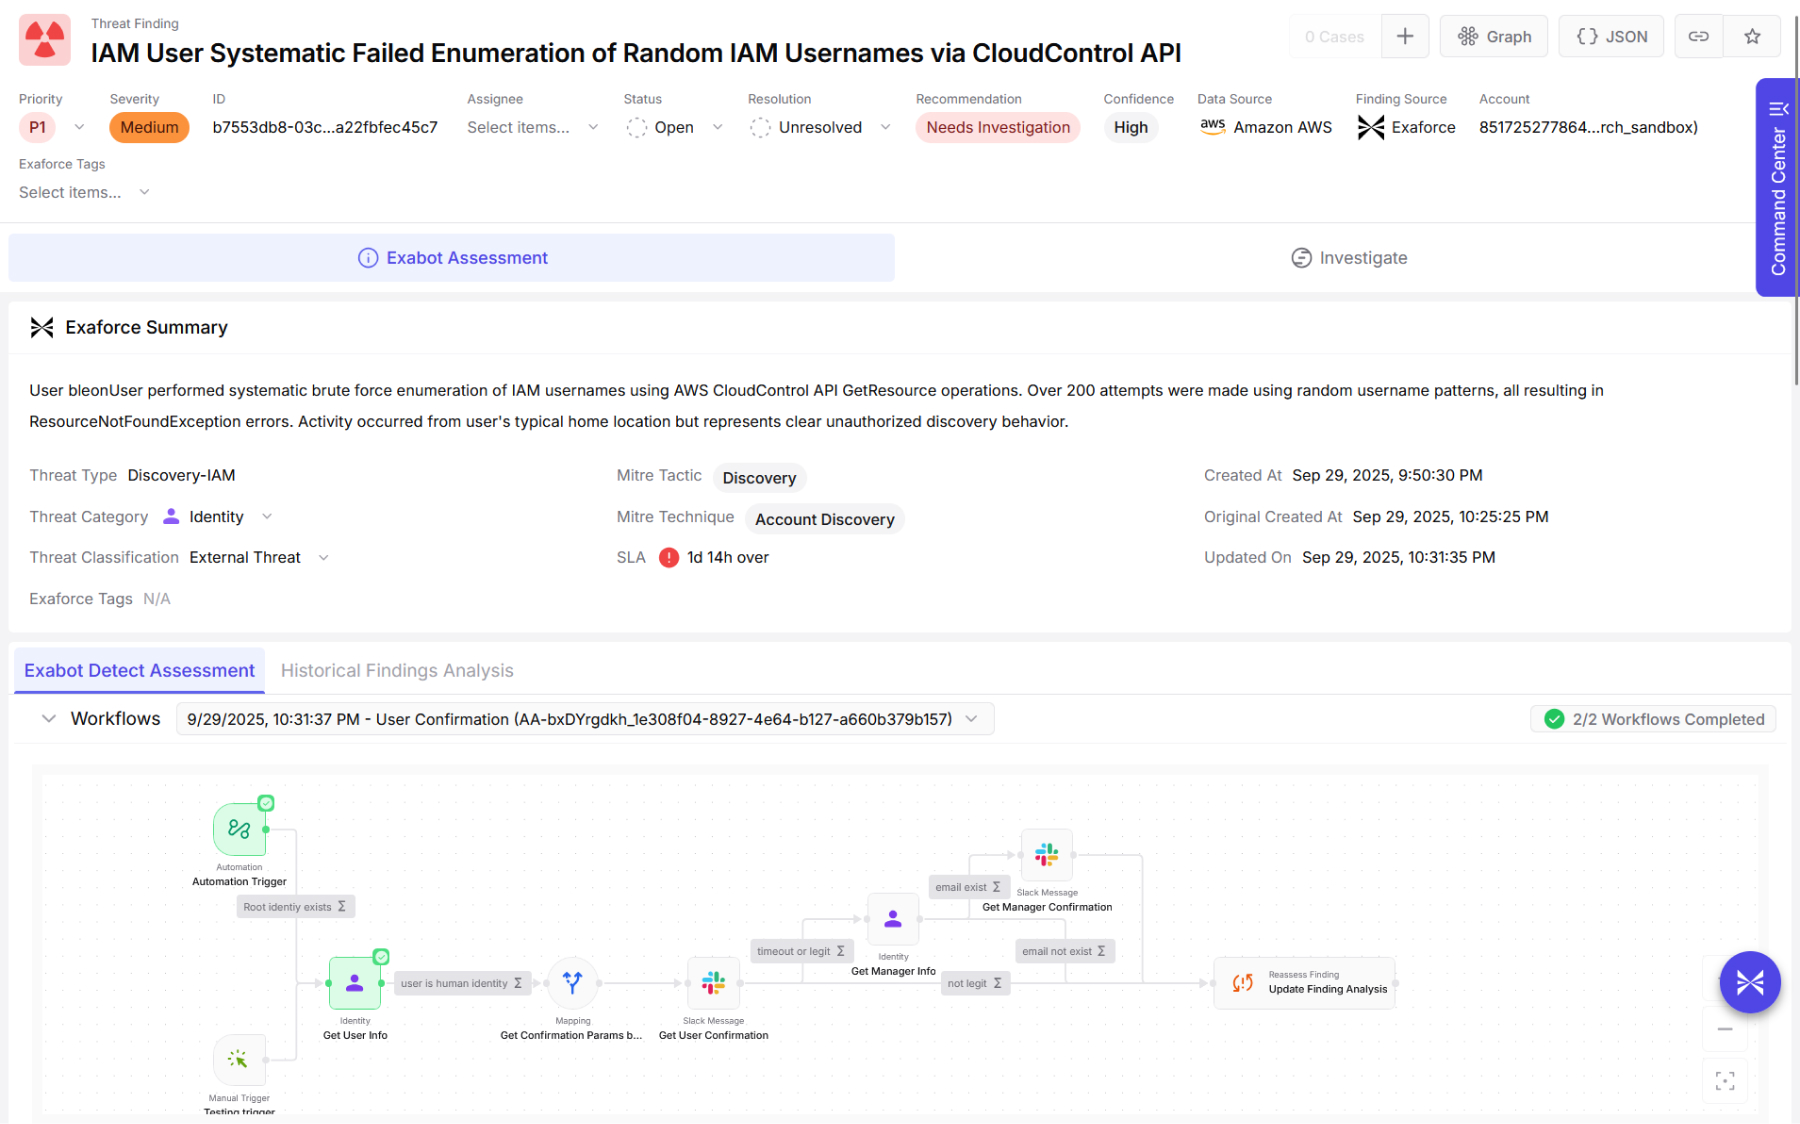The height and width of the screenshot is (1124, 1800).
Task: Switch to the Investigate tab
Action: (x=1348, y=258)
